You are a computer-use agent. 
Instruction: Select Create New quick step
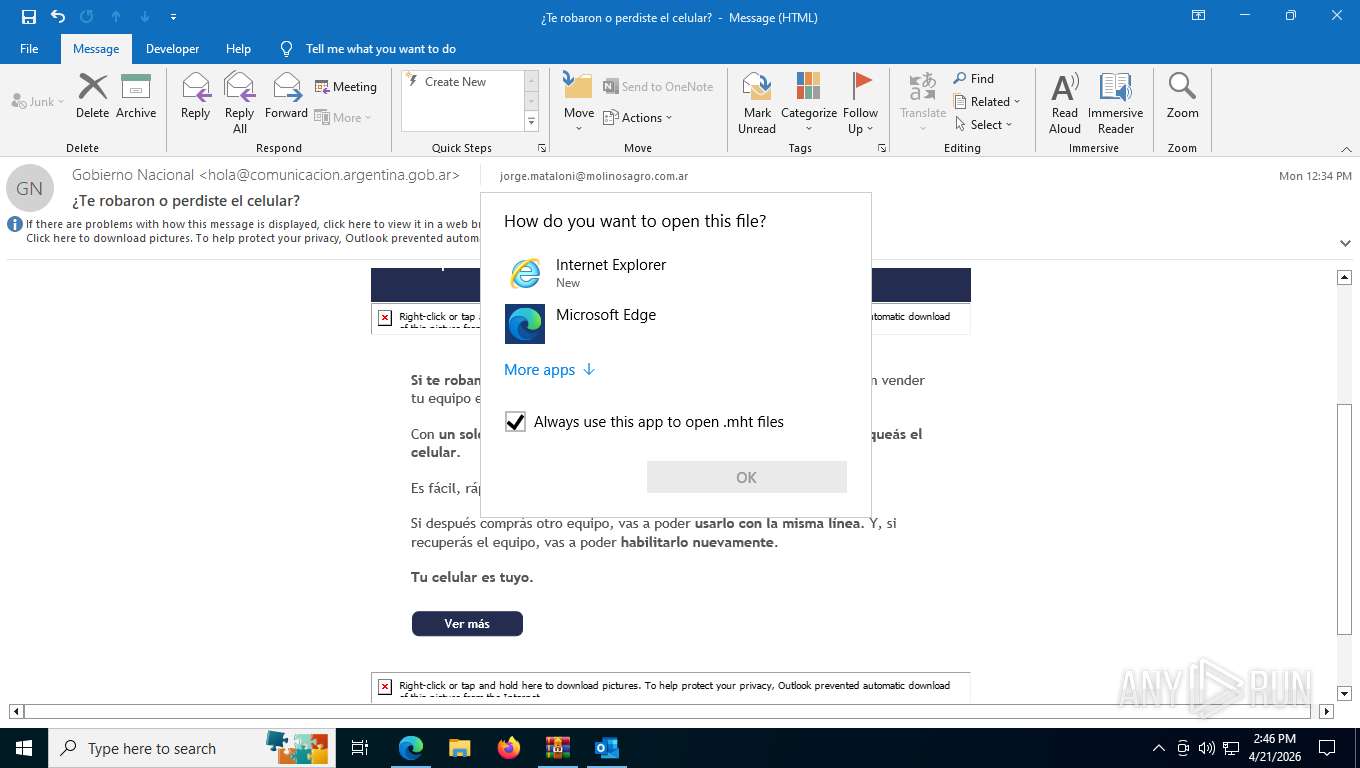463,82
